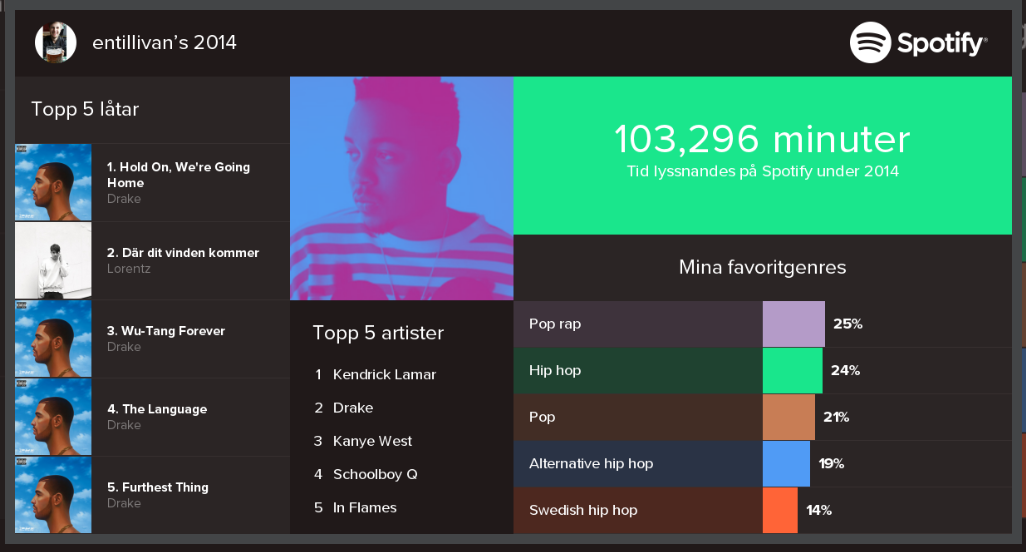Screen dimensions: 1026x552
Task: Click The Language album cover image
Action: pos(53,416)
